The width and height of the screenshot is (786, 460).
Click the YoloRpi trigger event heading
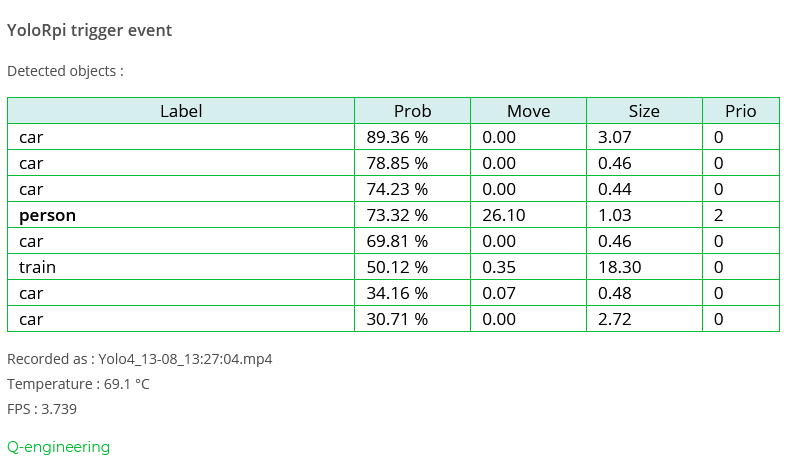[x=89, y=30]
